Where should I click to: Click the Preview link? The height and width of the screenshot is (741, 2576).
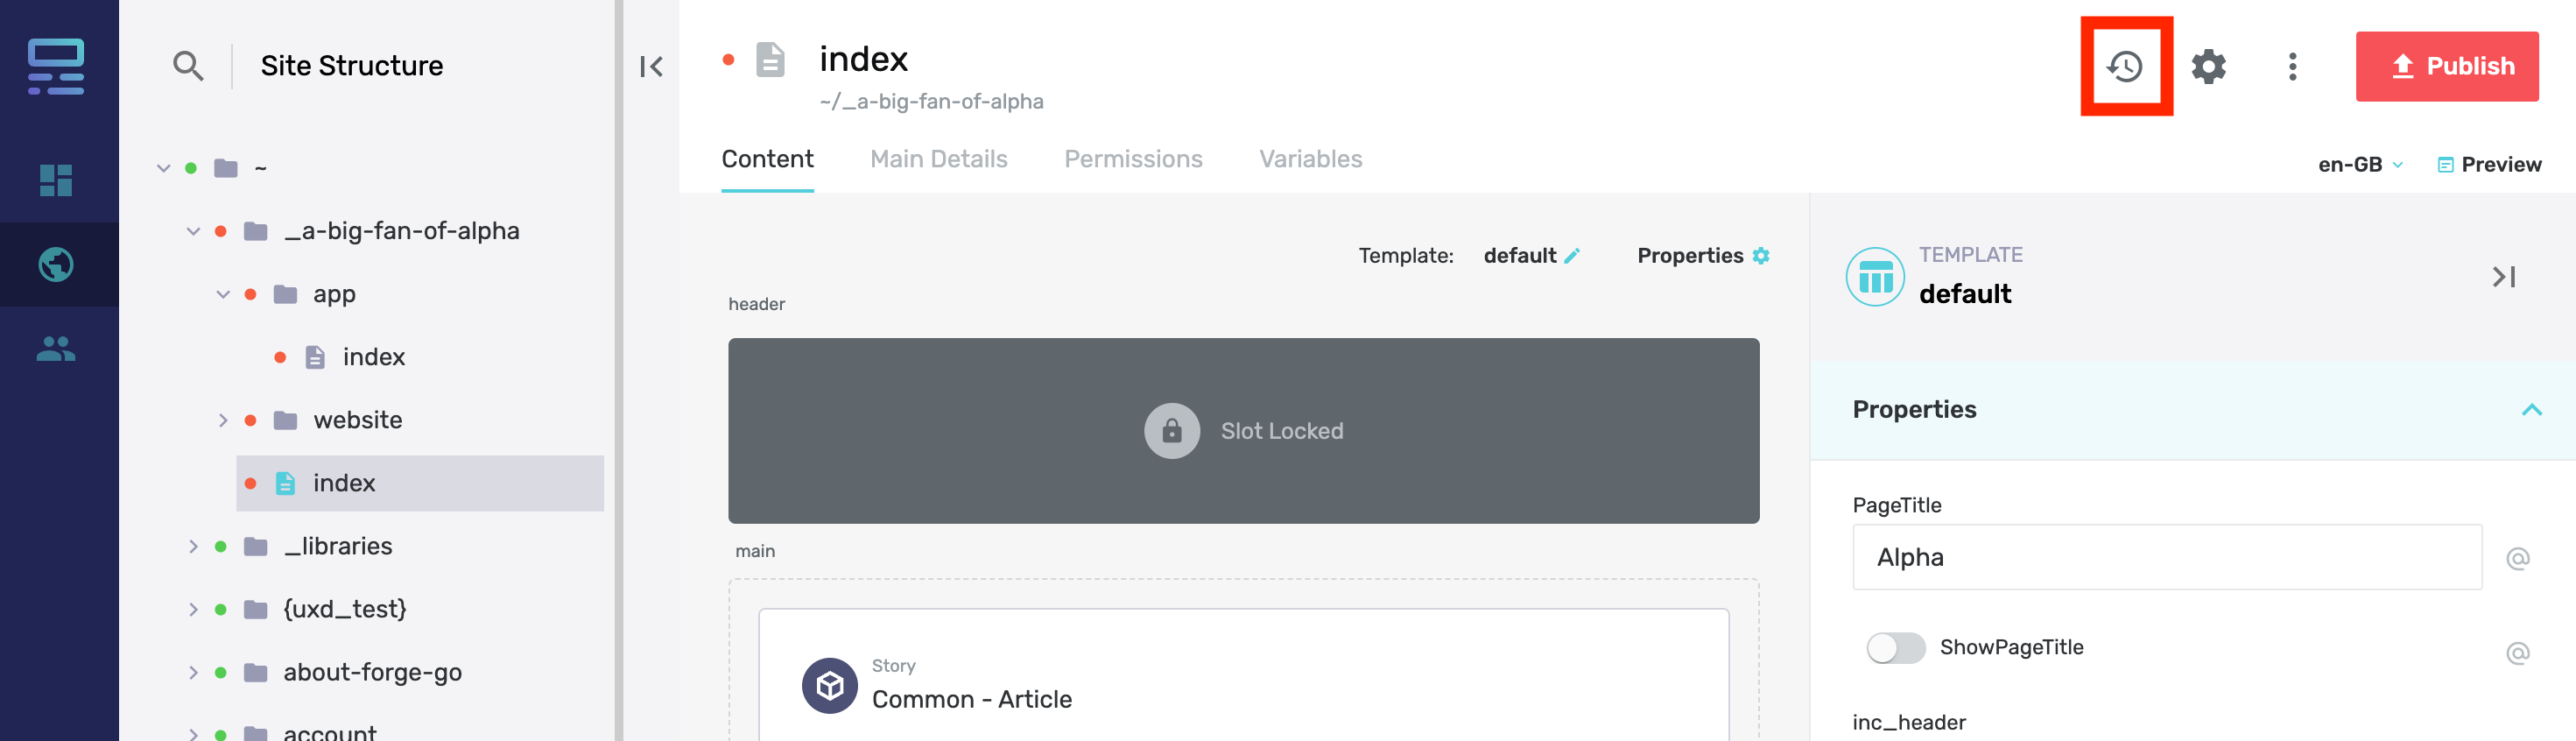pos(2489,164)
